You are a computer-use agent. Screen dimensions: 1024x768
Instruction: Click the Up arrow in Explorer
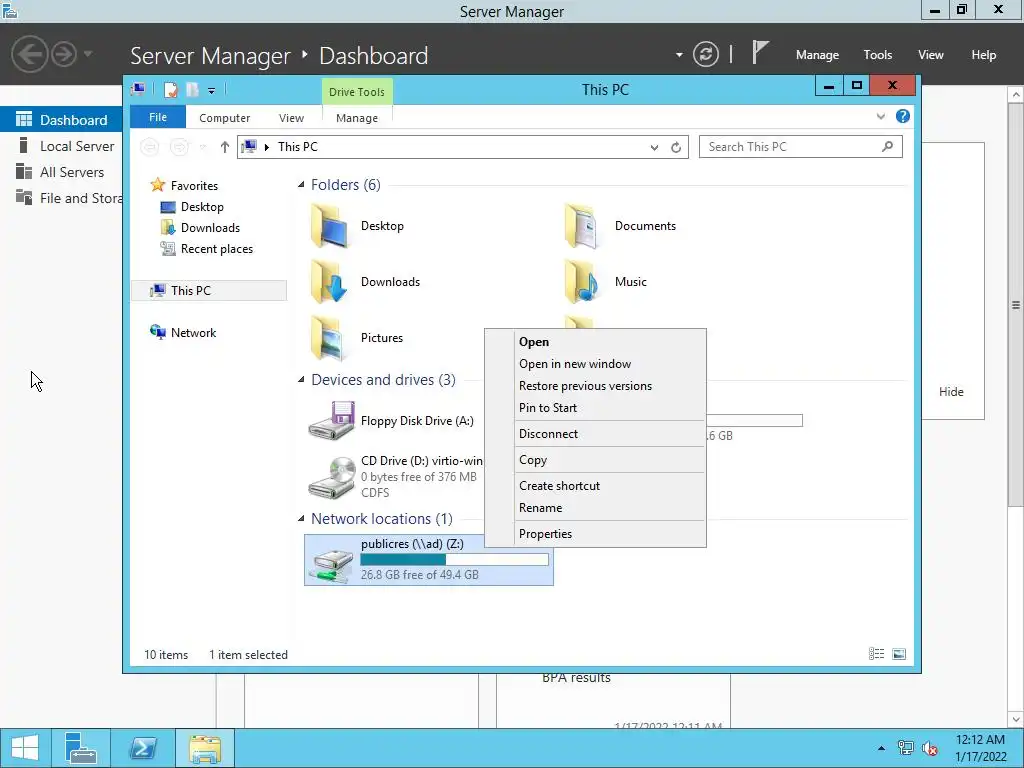click(225, 147)
